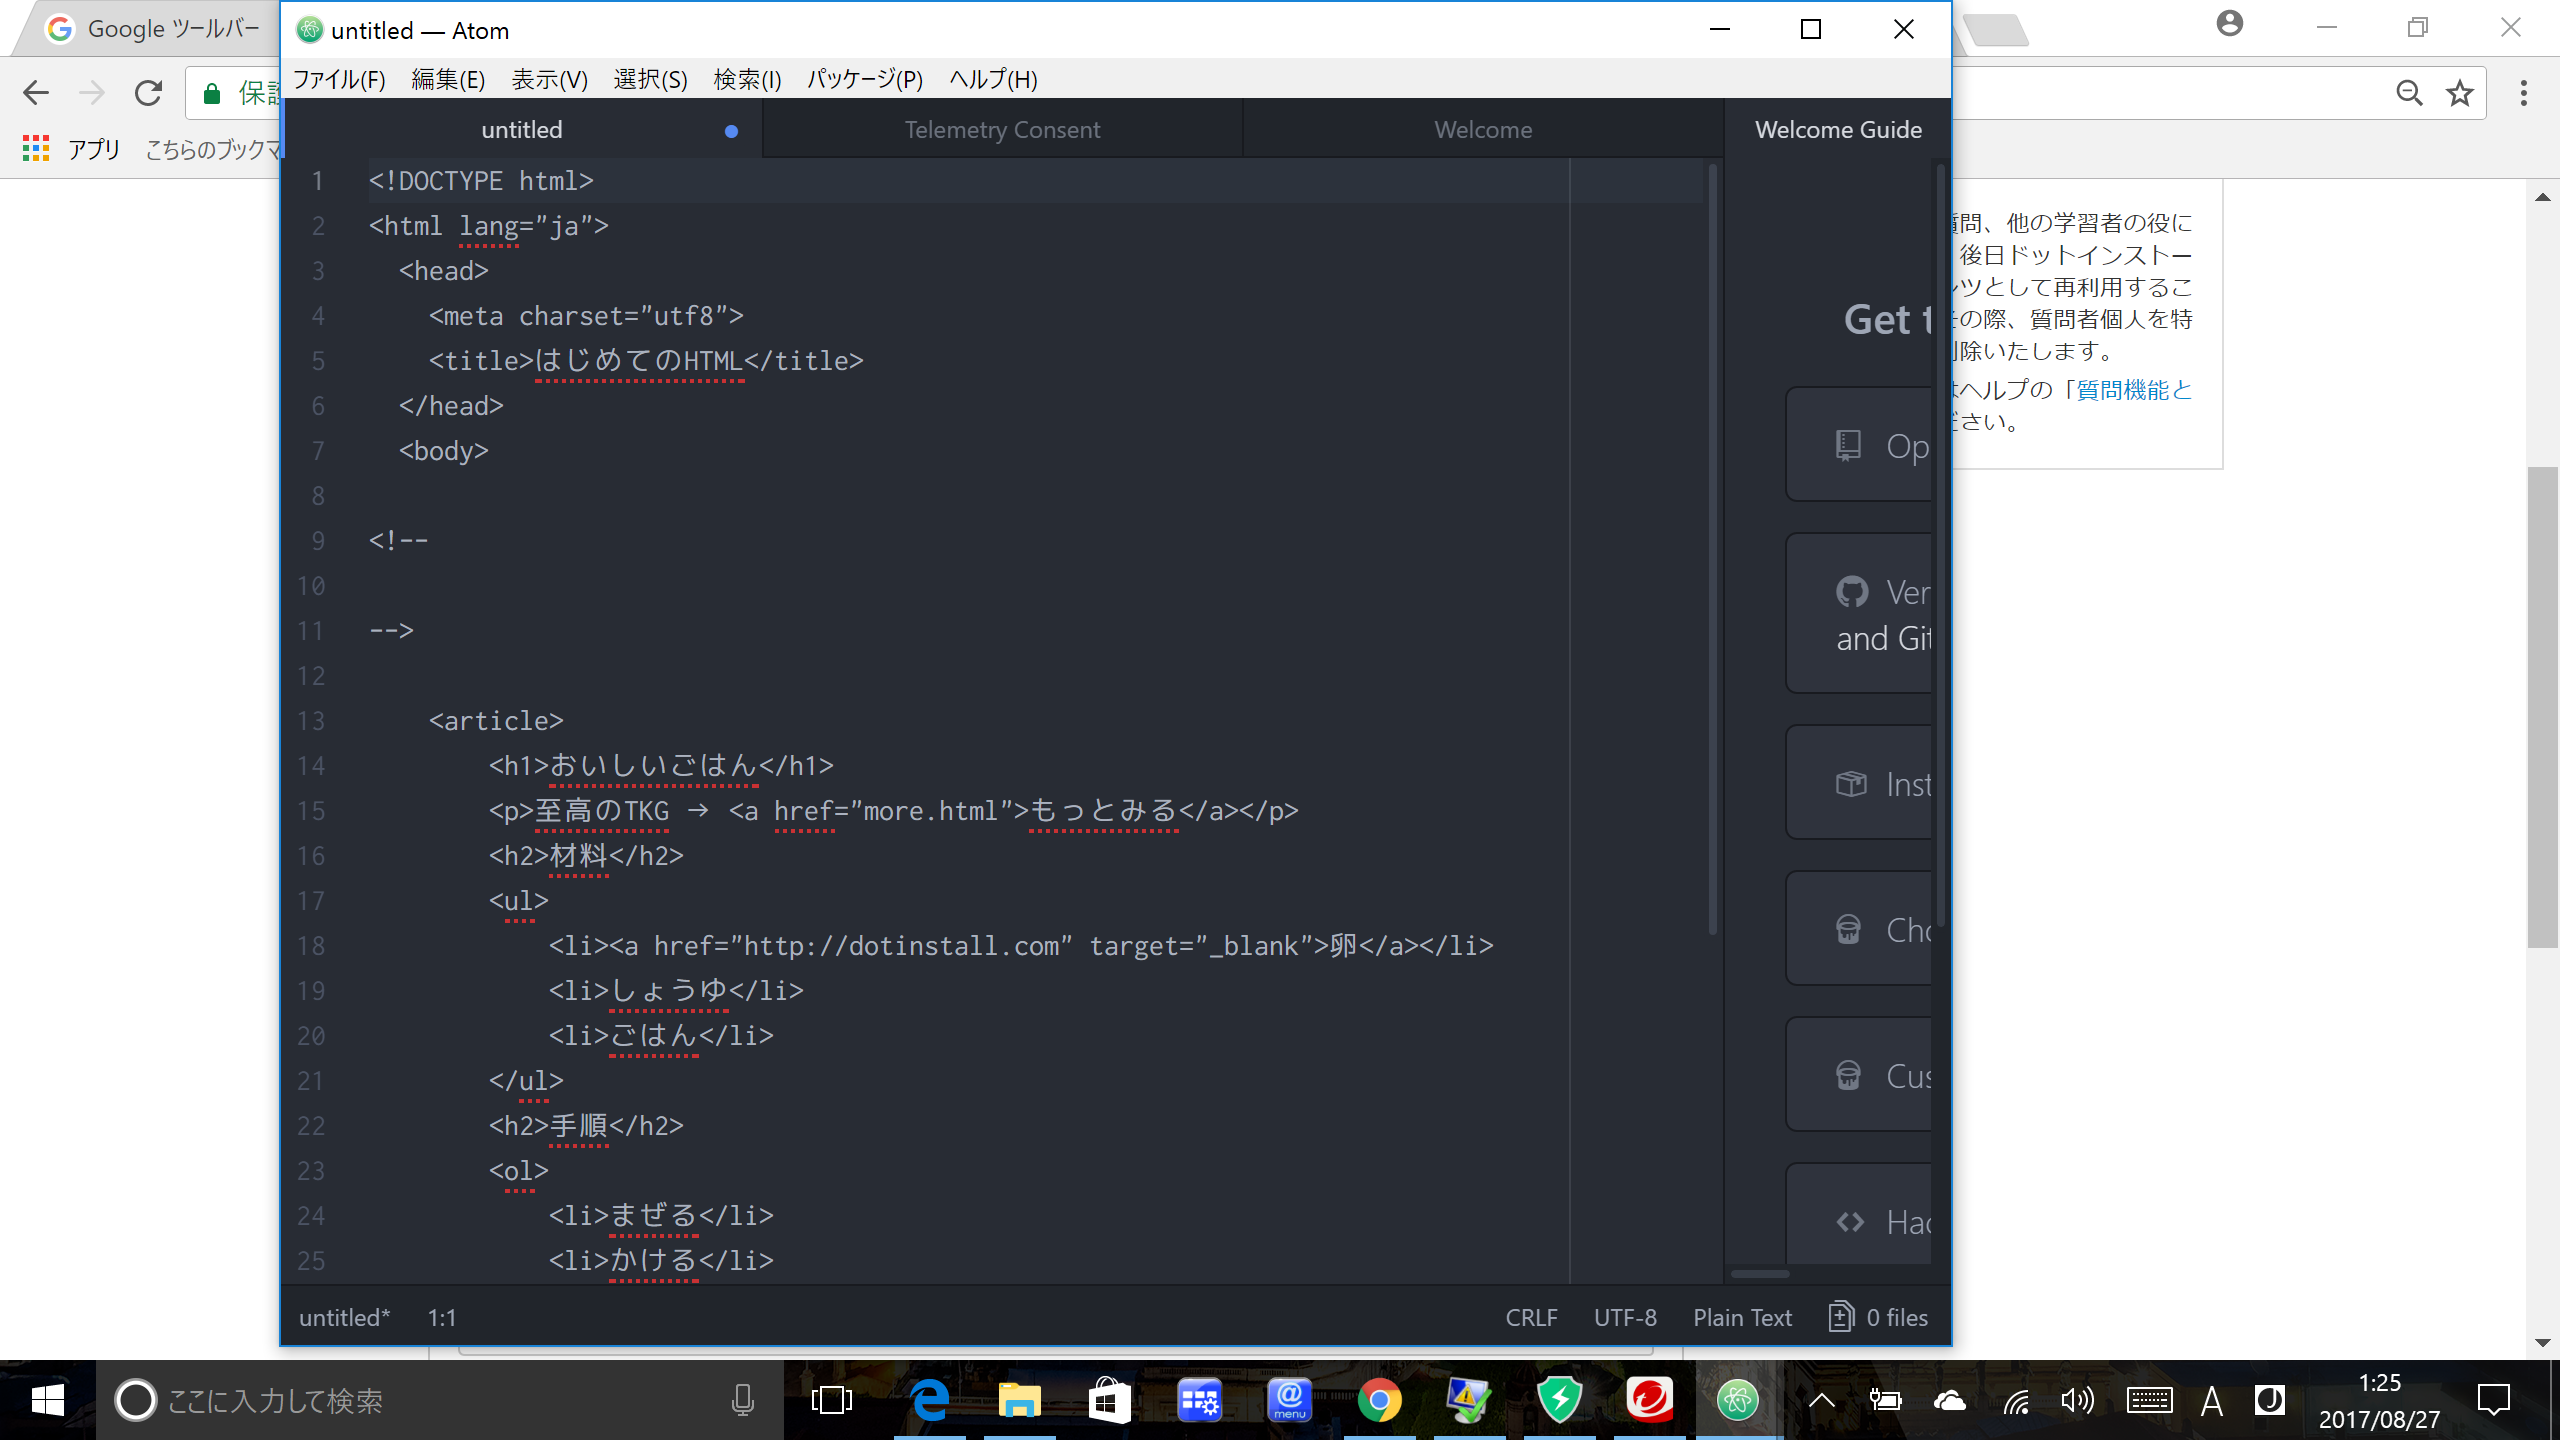This screenshot has height=1440, width=2560.
Task: Open the UTF-8 encoding selector
Action: tap(1625, 1318)
